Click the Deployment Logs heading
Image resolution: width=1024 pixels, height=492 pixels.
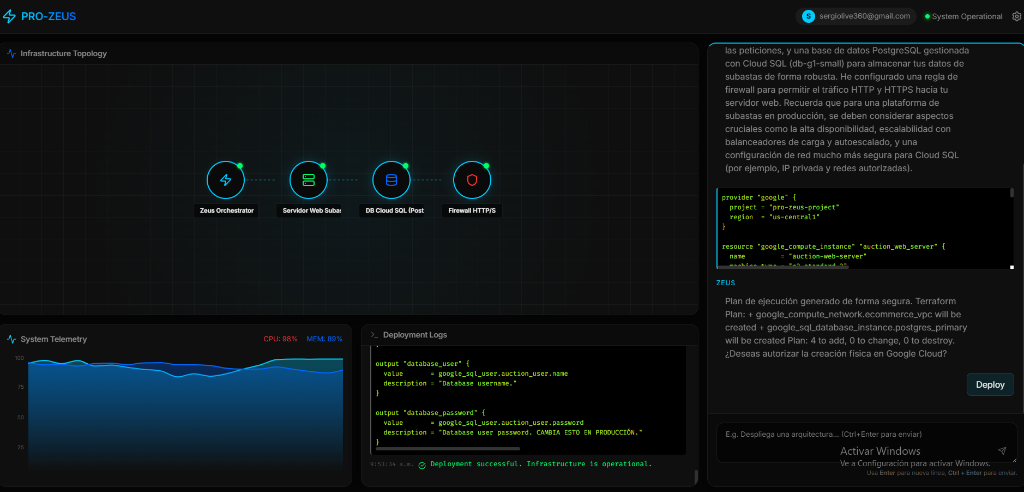pos(415,335)
